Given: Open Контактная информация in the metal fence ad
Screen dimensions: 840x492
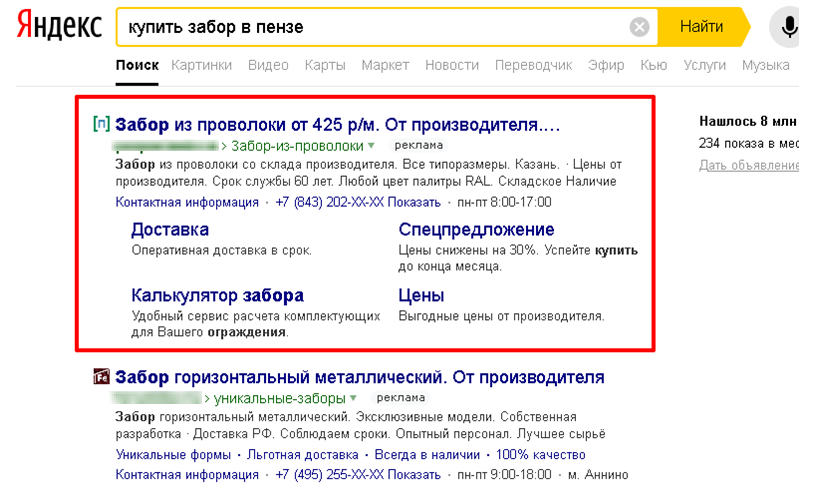Looking at the screenshot, I should tap(187, 475).
